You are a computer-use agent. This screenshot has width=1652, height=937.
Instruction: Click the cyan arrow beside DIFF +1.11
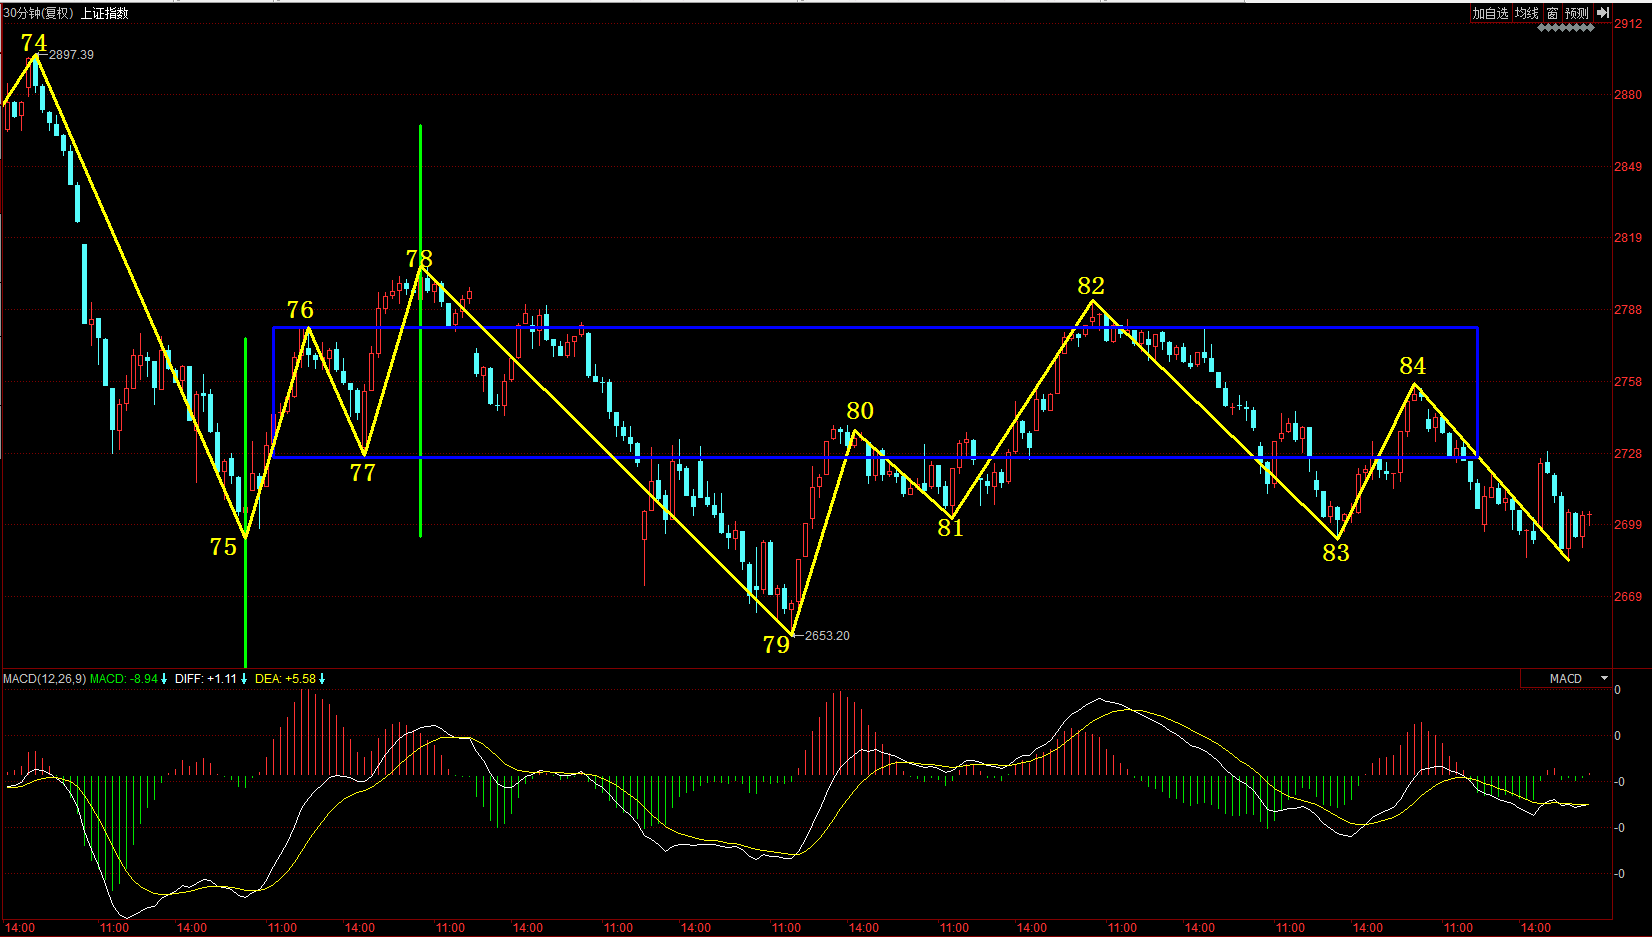point(244,679)
